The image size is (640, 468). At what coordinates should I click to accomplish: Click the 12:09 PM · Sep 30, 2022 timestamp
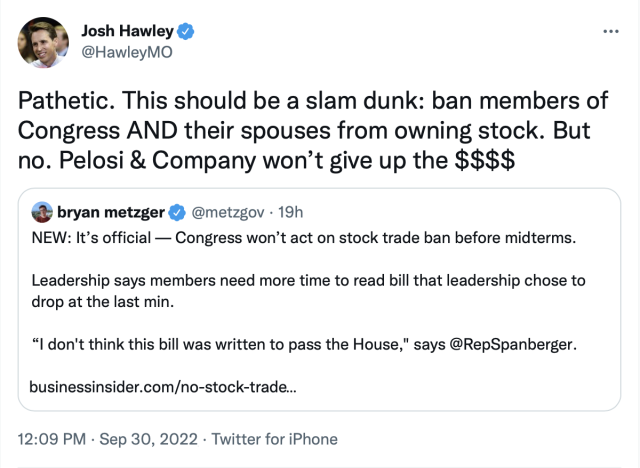[x=111, y=439]
